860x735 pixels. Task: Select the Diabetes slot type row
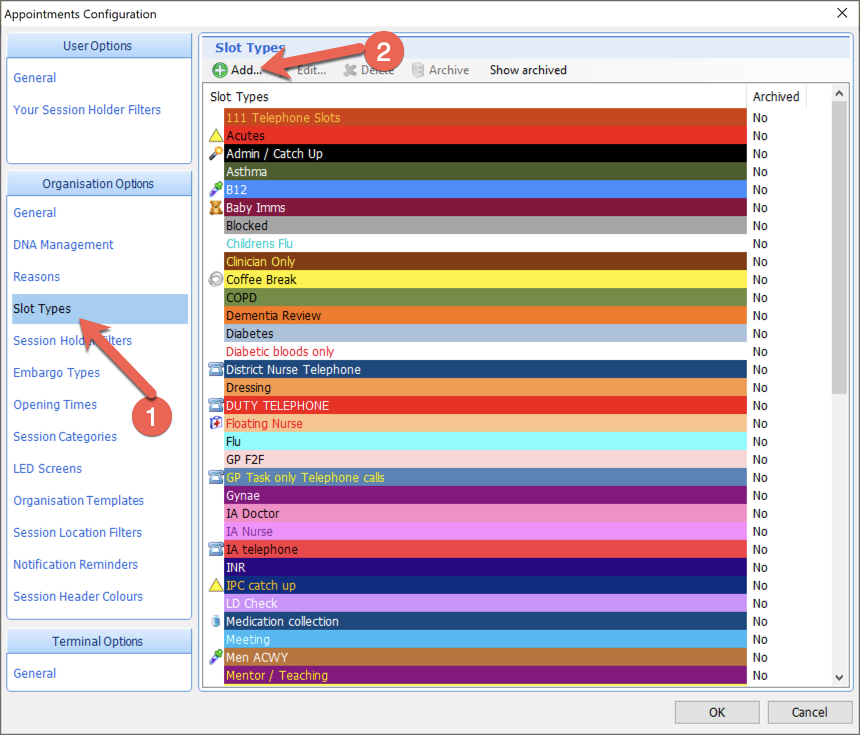click(485, 333)
